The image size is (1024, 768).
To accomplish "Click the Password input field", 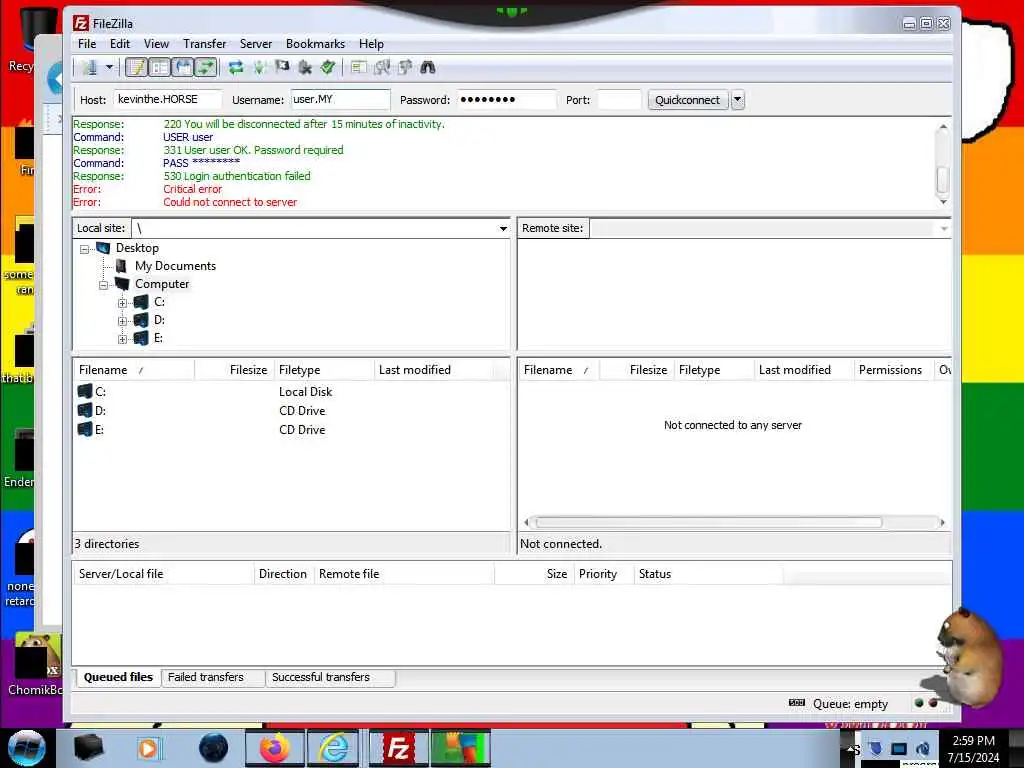I will [x=506, y=99].
